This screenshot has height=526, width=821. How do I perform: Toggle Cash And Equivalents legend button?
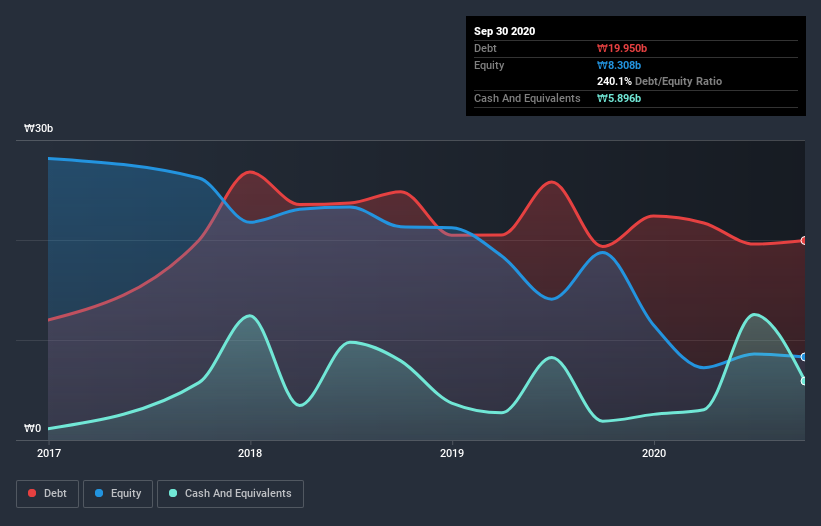(x=230, y=494)
